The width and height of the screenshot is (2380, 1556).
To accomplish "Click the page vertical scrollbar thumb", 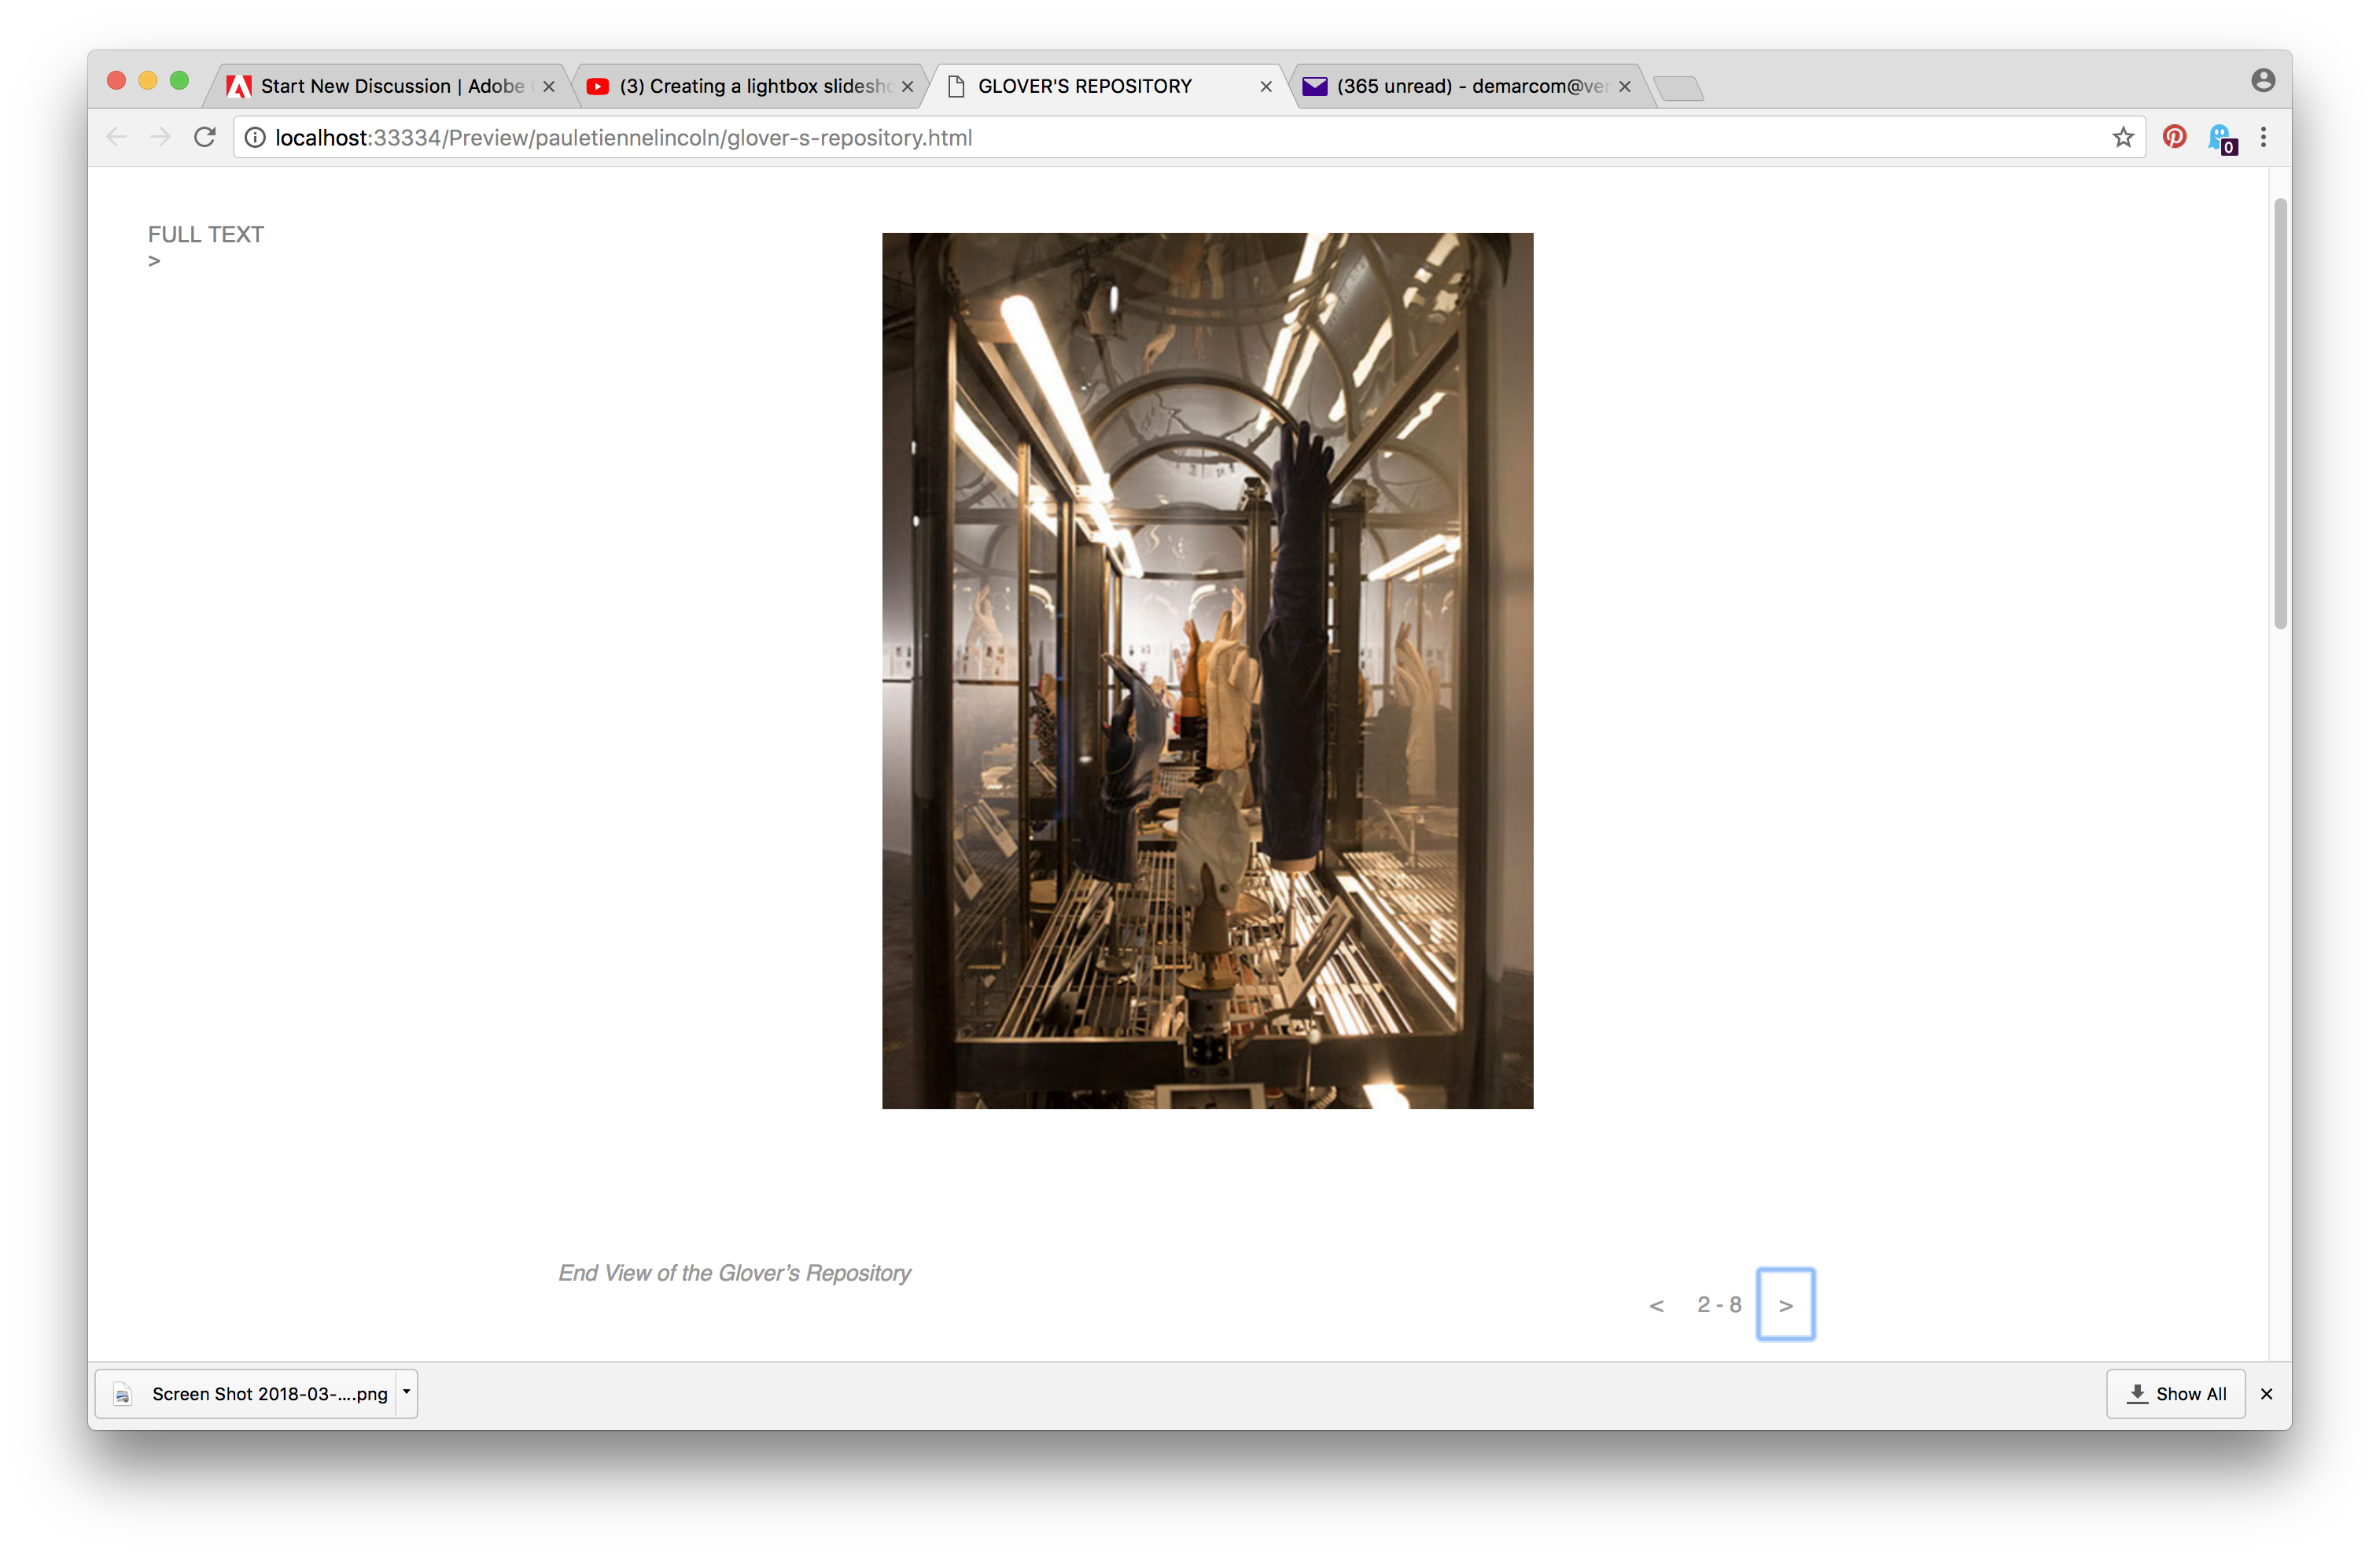I will point(2281,413).
